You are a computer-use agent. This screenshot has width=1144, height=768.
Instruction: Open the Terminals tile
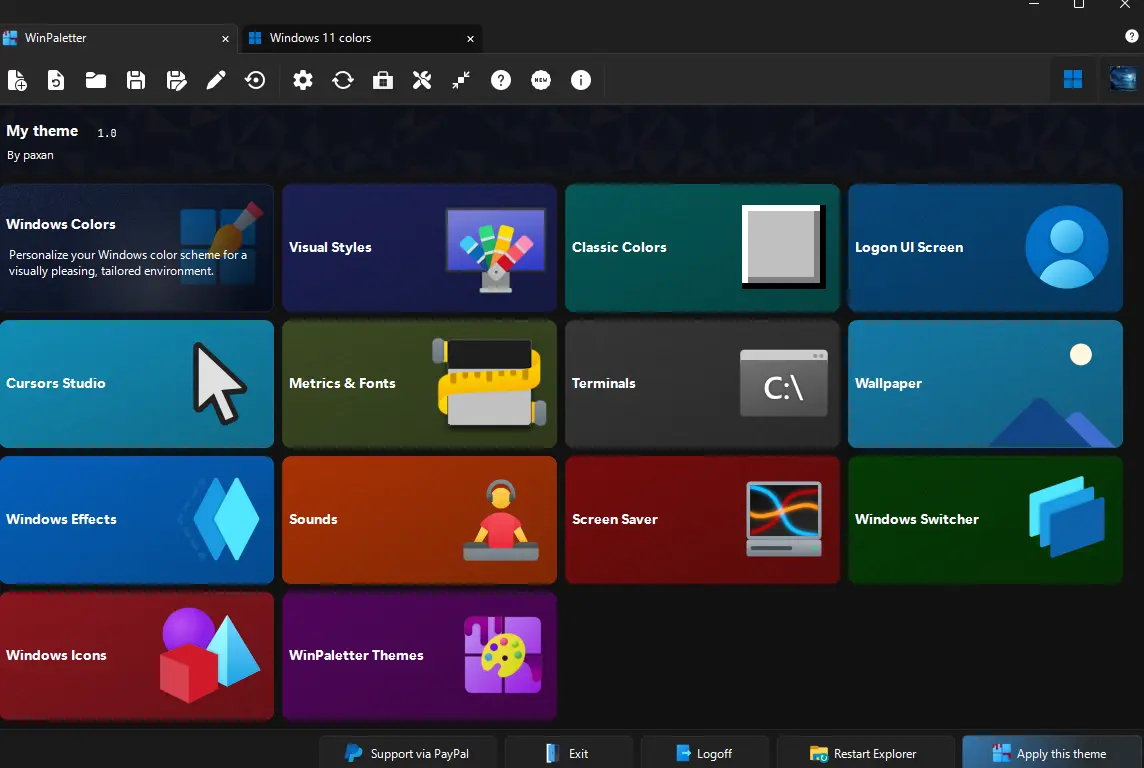point(703,384)
